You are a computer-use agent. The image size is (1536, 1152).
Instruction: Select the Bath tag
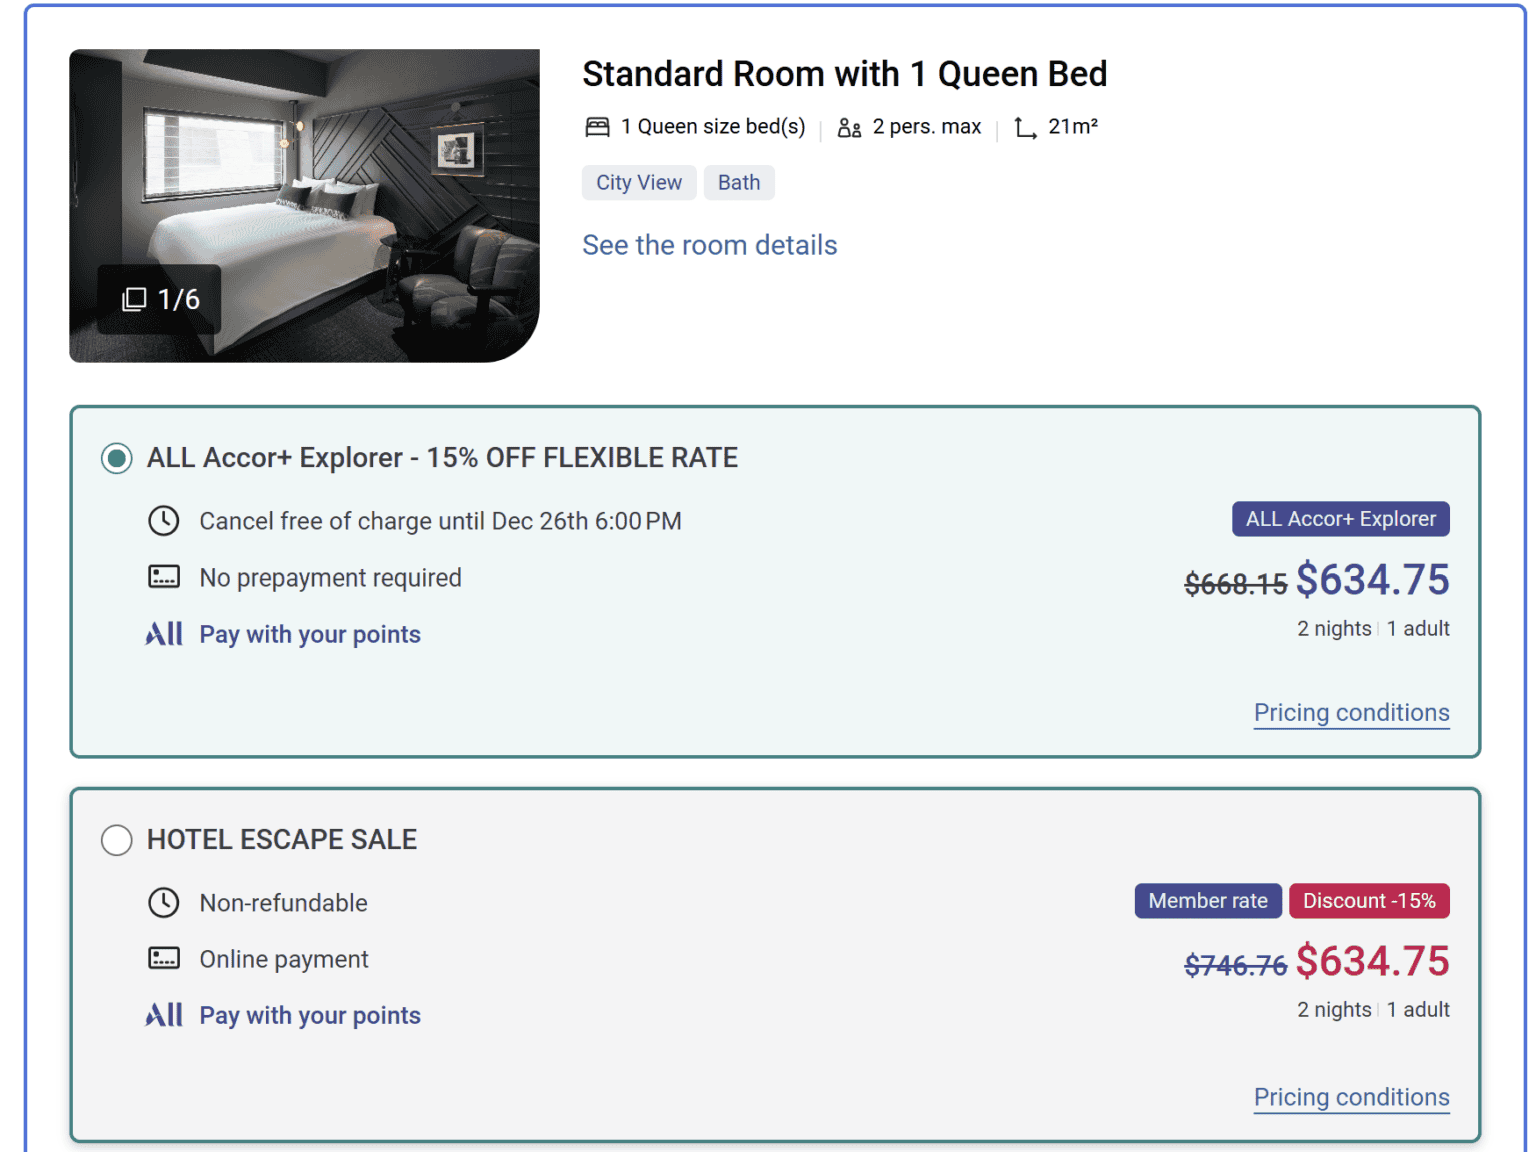click(739, 182)
